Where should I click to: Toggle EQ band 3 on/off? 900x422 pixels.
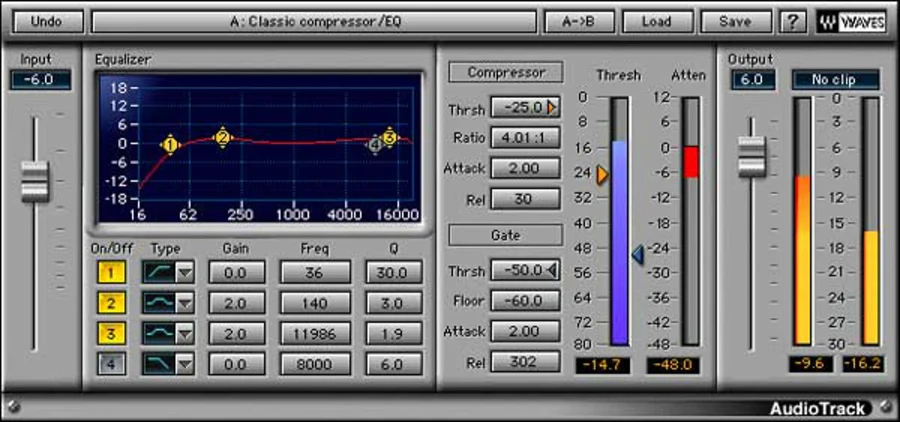pyautogui.click(x=111, y=333)
